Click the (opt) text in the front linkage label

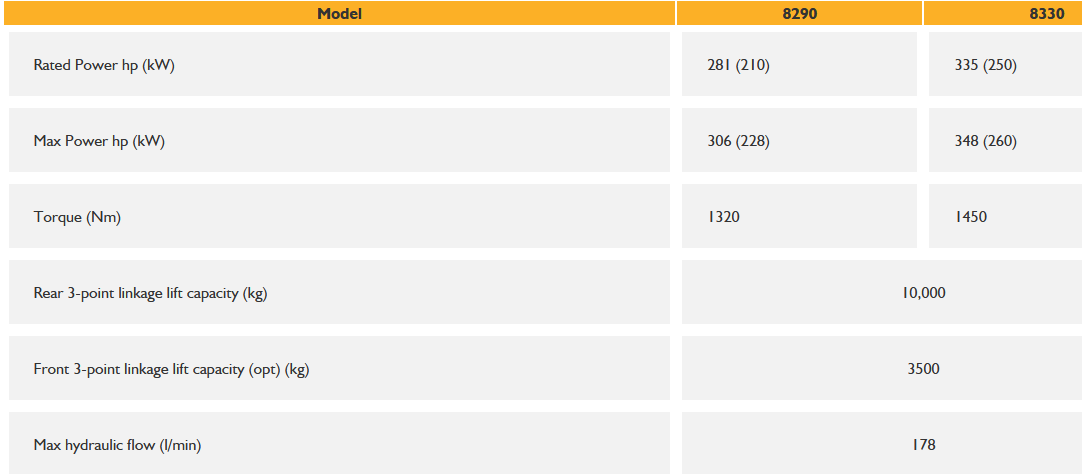(265, 369)
